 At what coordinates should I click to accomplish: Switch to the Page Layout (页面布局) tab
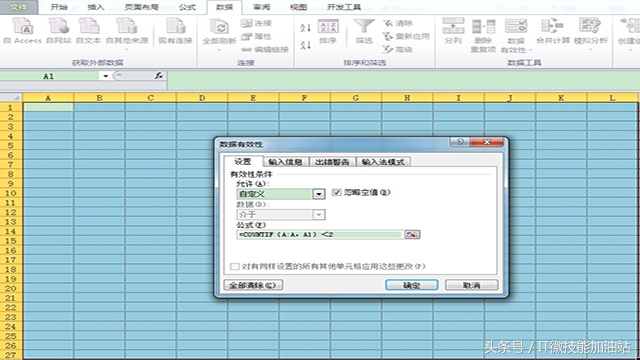[141, 7]
